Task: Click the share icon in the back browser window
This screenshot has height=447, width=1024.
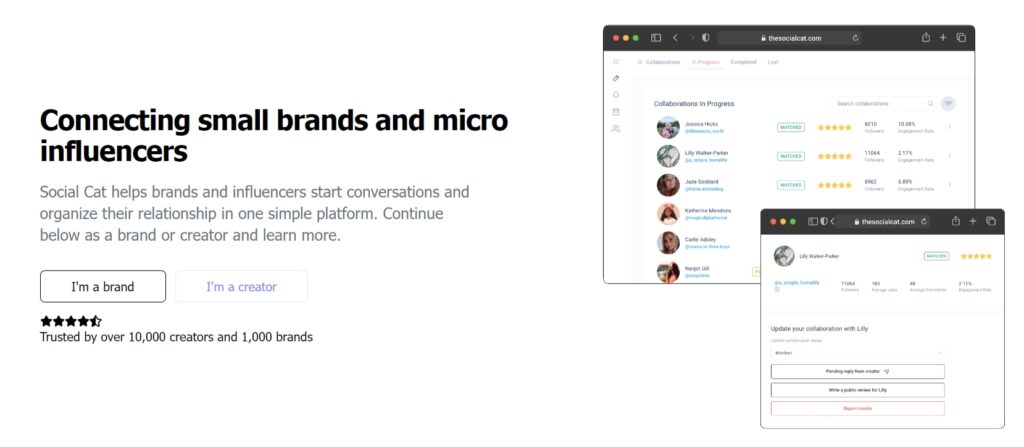Action: 925,38
